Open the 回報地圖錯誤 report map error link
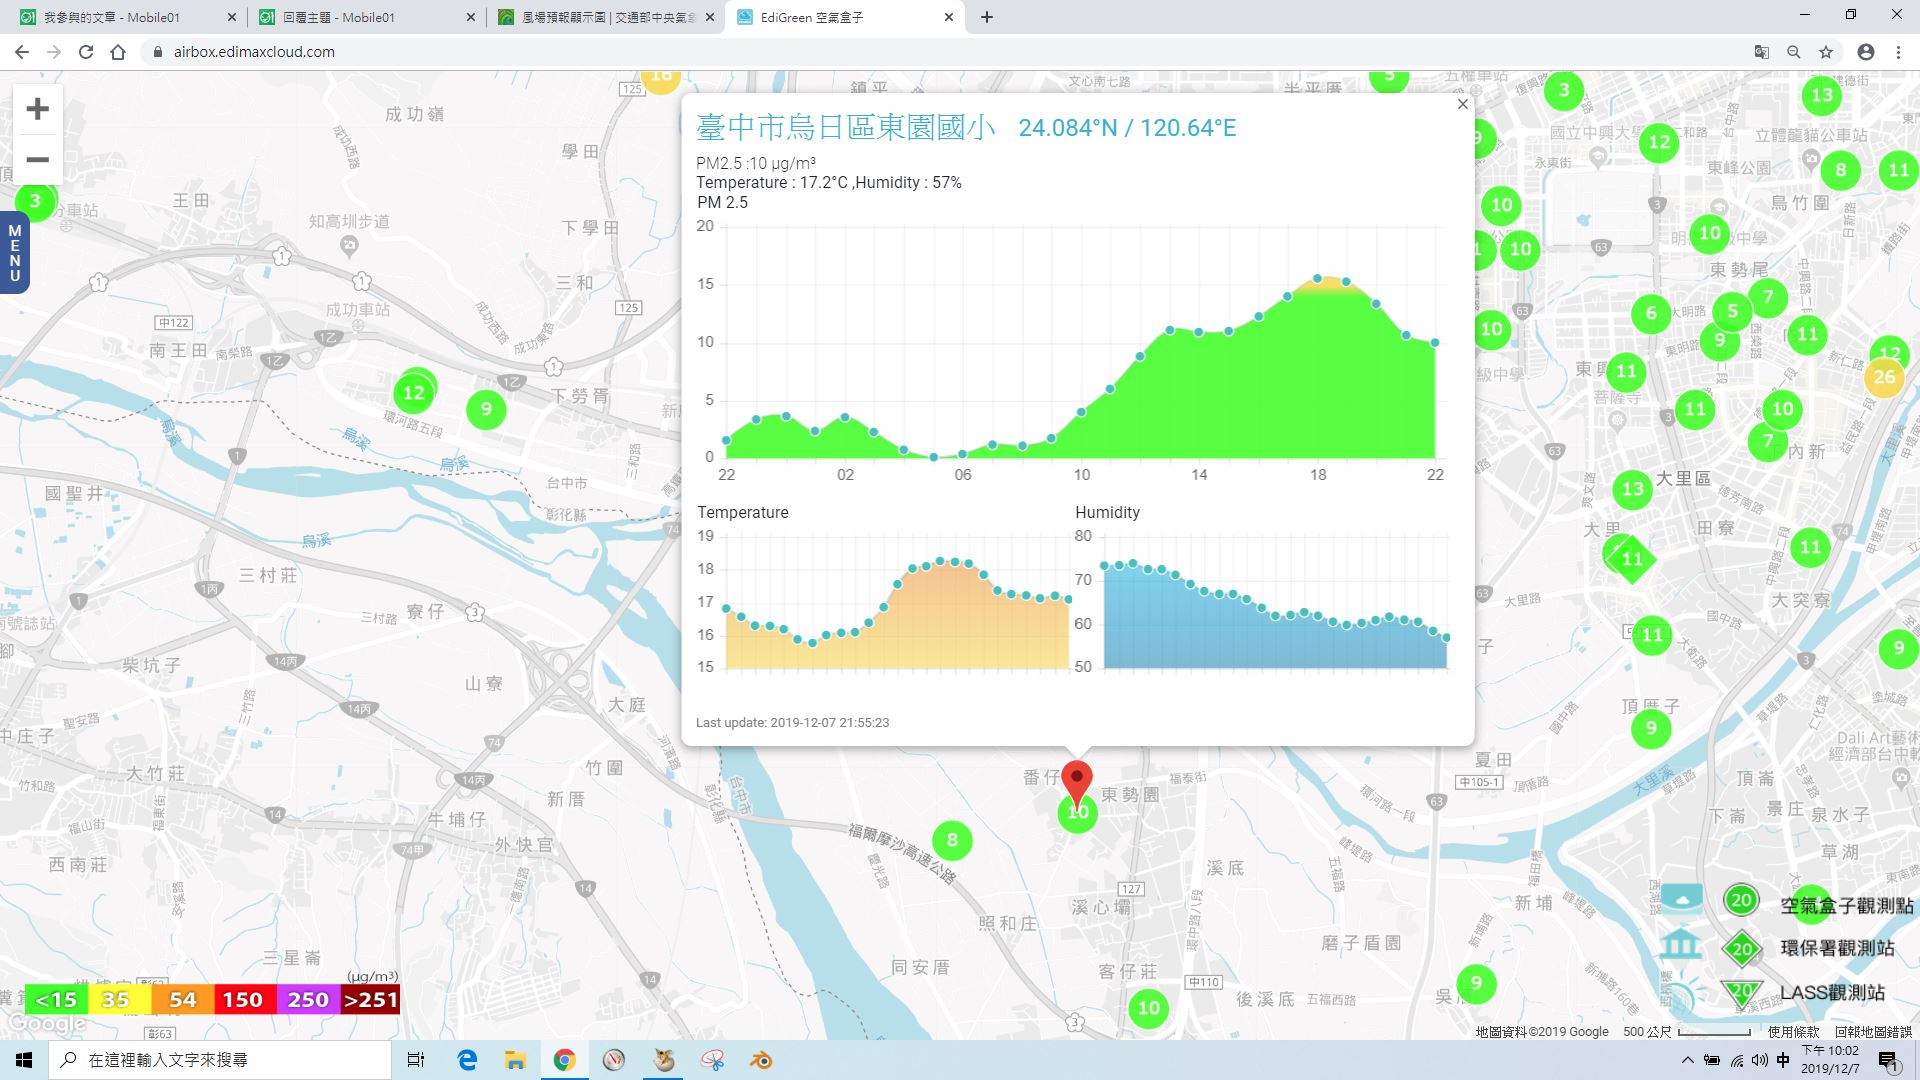 click(x=1872, y=1032)
